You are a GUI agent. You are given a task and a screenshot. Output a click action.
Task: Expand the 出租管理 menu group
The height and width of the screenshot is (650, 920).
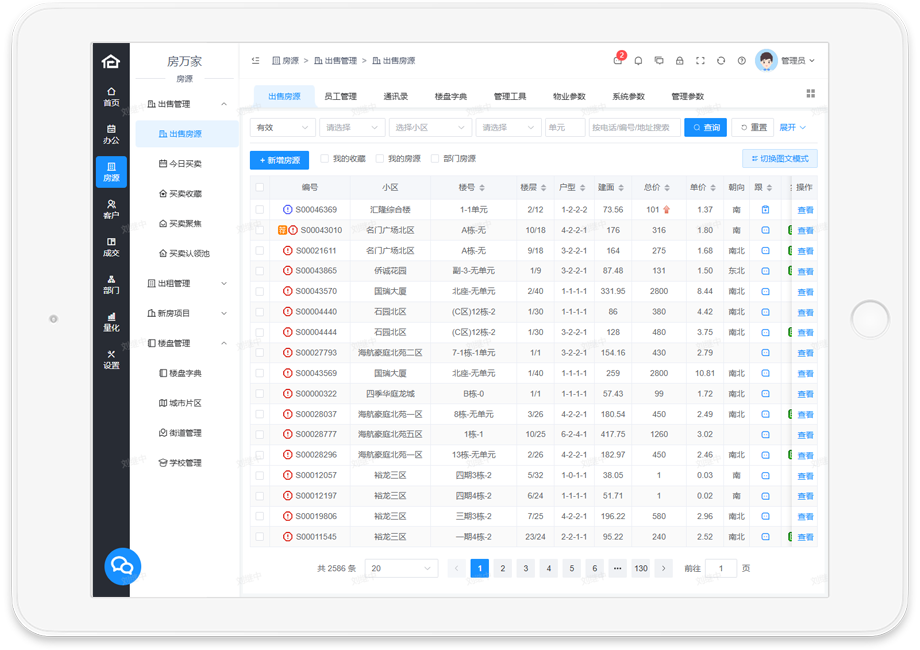(187, 283)
